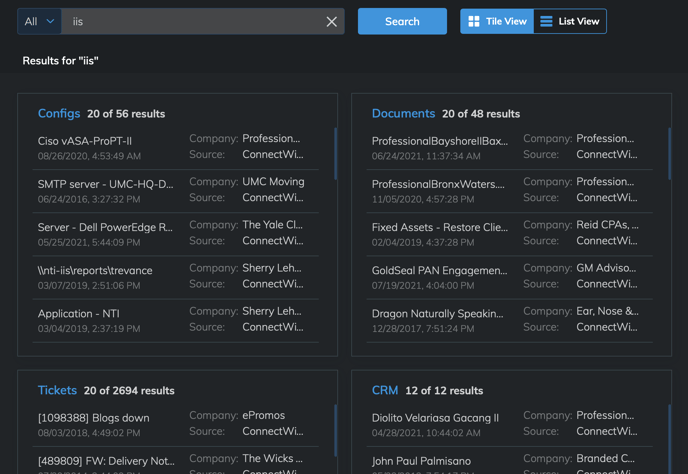Open ticket [1098388] Blogs down
The height and width of the screenshot is (474, 688).
(x=93, y=418)
